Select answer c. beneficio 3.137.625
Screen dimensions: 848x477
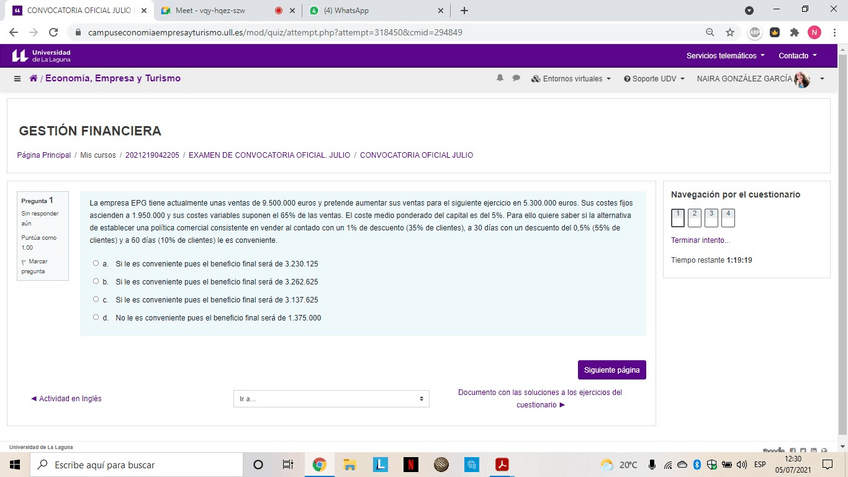[96, 299]
